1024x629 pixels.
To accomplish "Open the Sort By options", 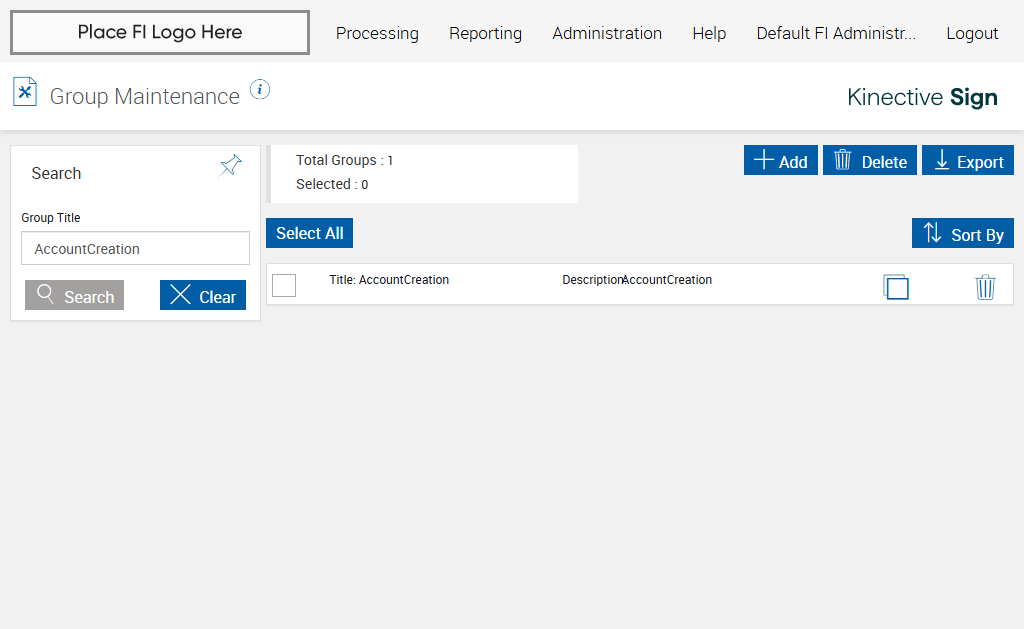I will point(962,234).
